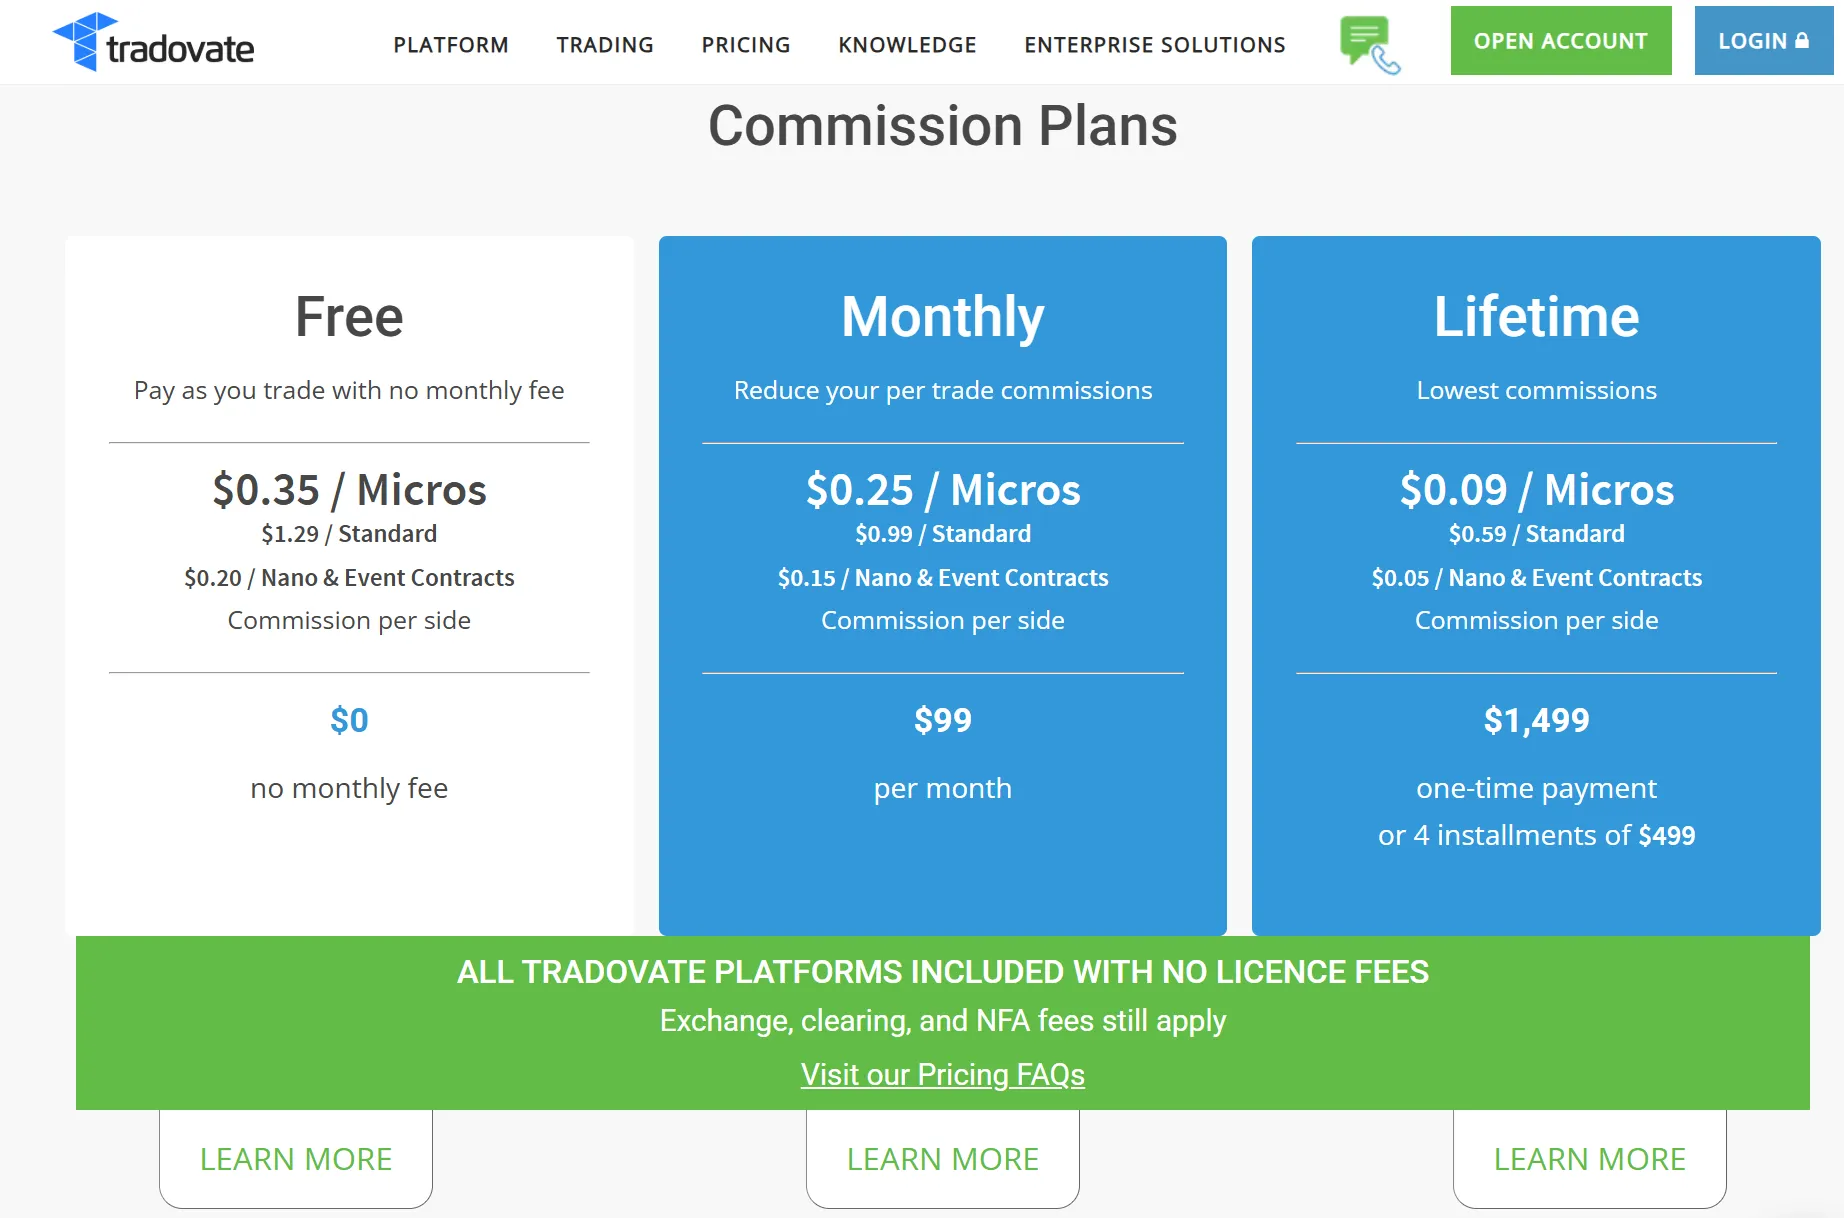
Task: Select the Lifetime plan heading
Action: tap(1537, 317)
